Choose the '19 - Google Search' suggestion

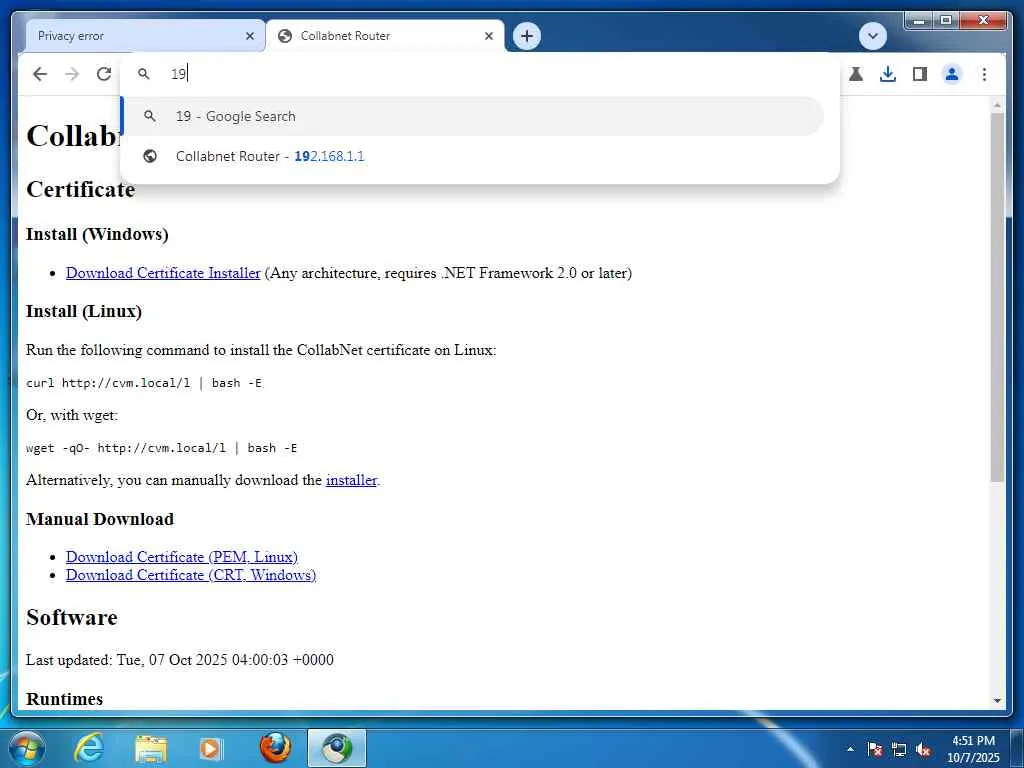473,116
